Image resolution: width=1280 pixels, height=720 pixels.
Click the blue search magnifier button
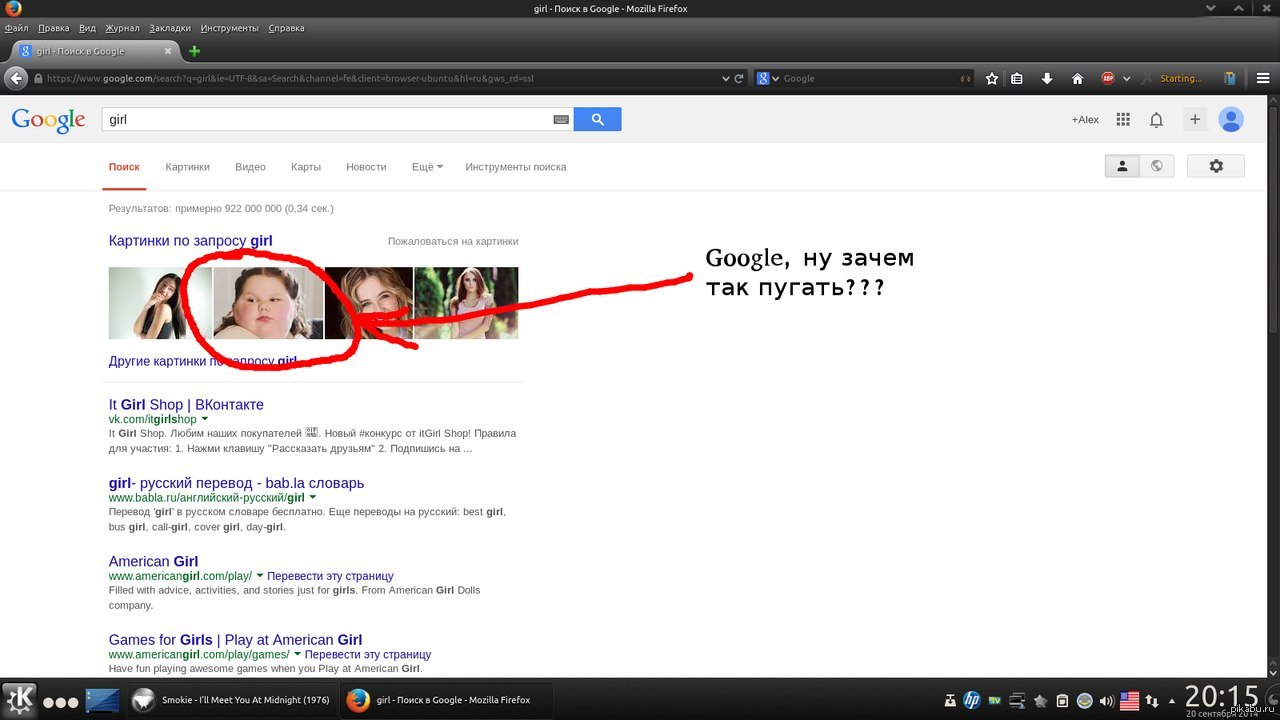[x=597, y=119]
